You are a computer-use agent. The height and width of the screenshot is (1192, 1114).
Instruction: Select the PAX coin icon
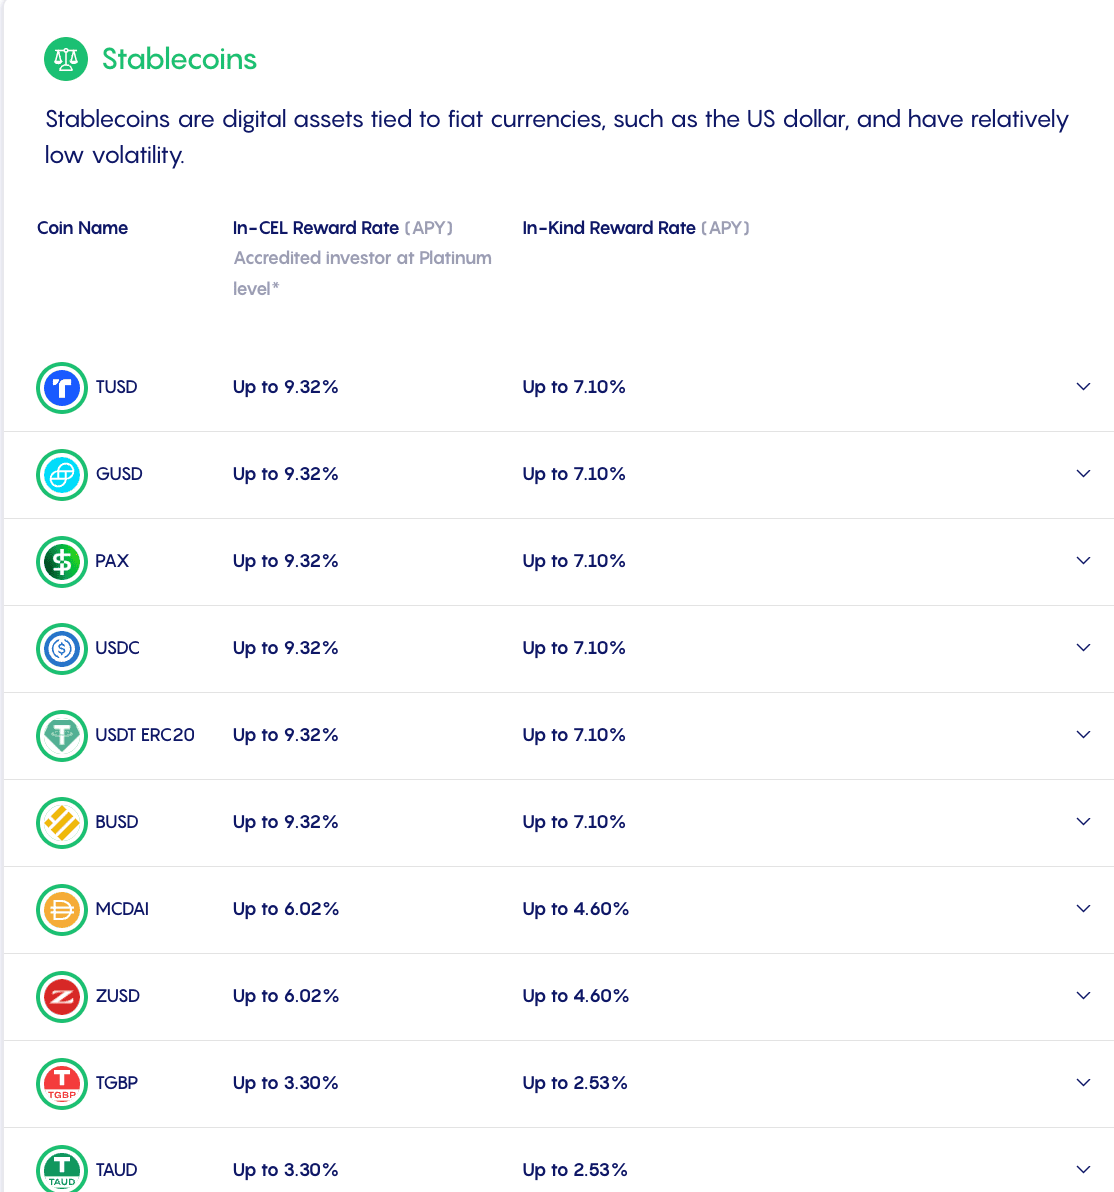(x=61, y=561)
